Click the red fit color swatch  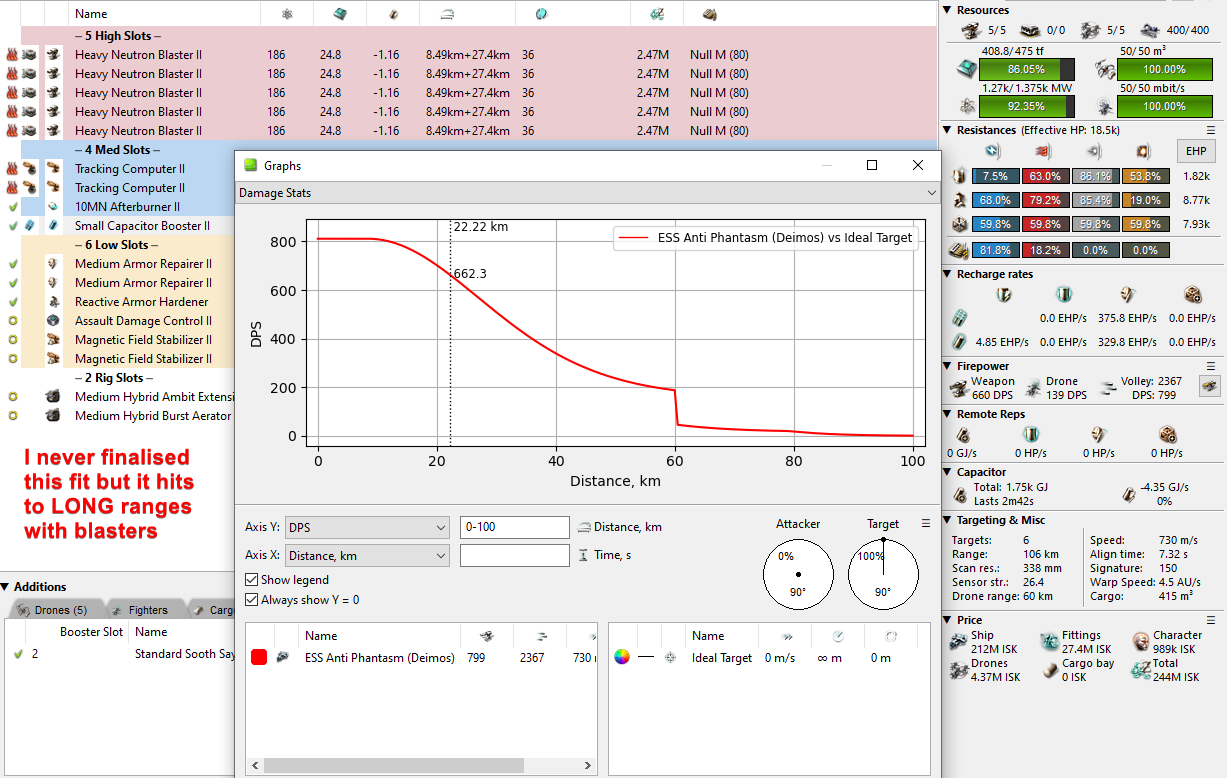259,657
